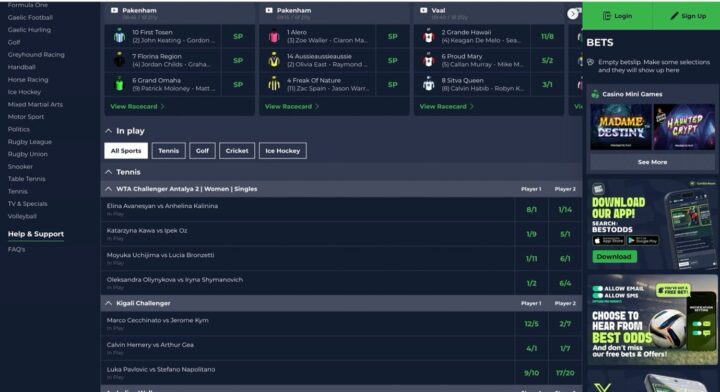Screen dimensions: 720x392
Task: Open TV & Specials in sidebar
Action: click(28, 204)
